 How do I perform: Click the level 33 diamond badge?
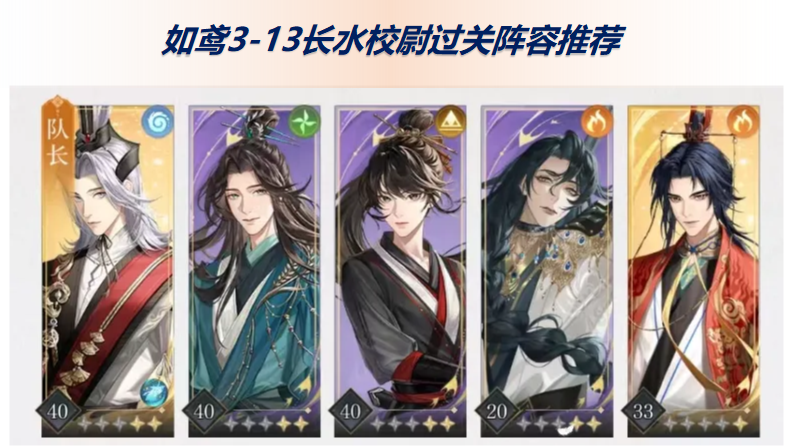tap(643, 411)
